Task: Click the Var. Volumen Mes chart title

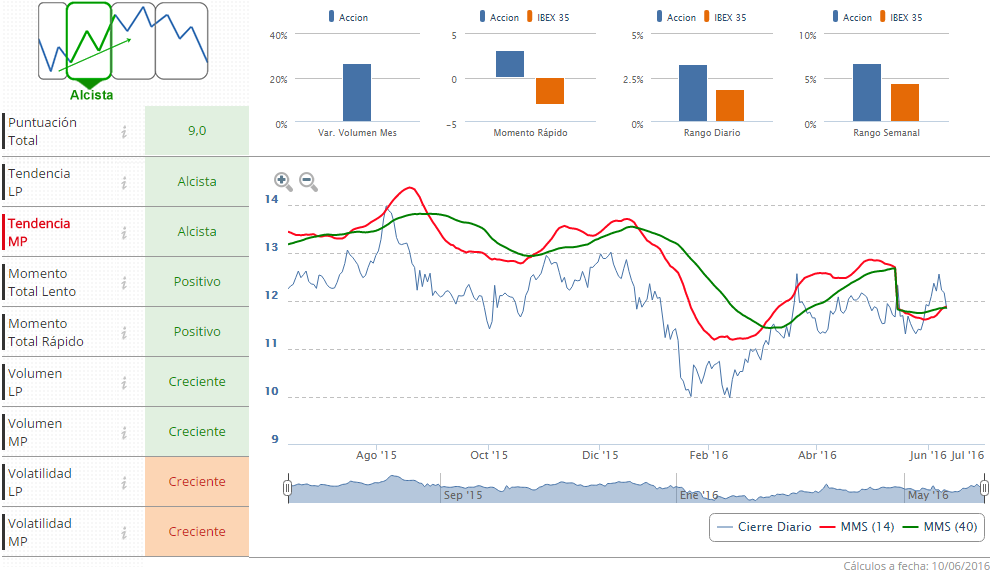Action: point(357,133)
